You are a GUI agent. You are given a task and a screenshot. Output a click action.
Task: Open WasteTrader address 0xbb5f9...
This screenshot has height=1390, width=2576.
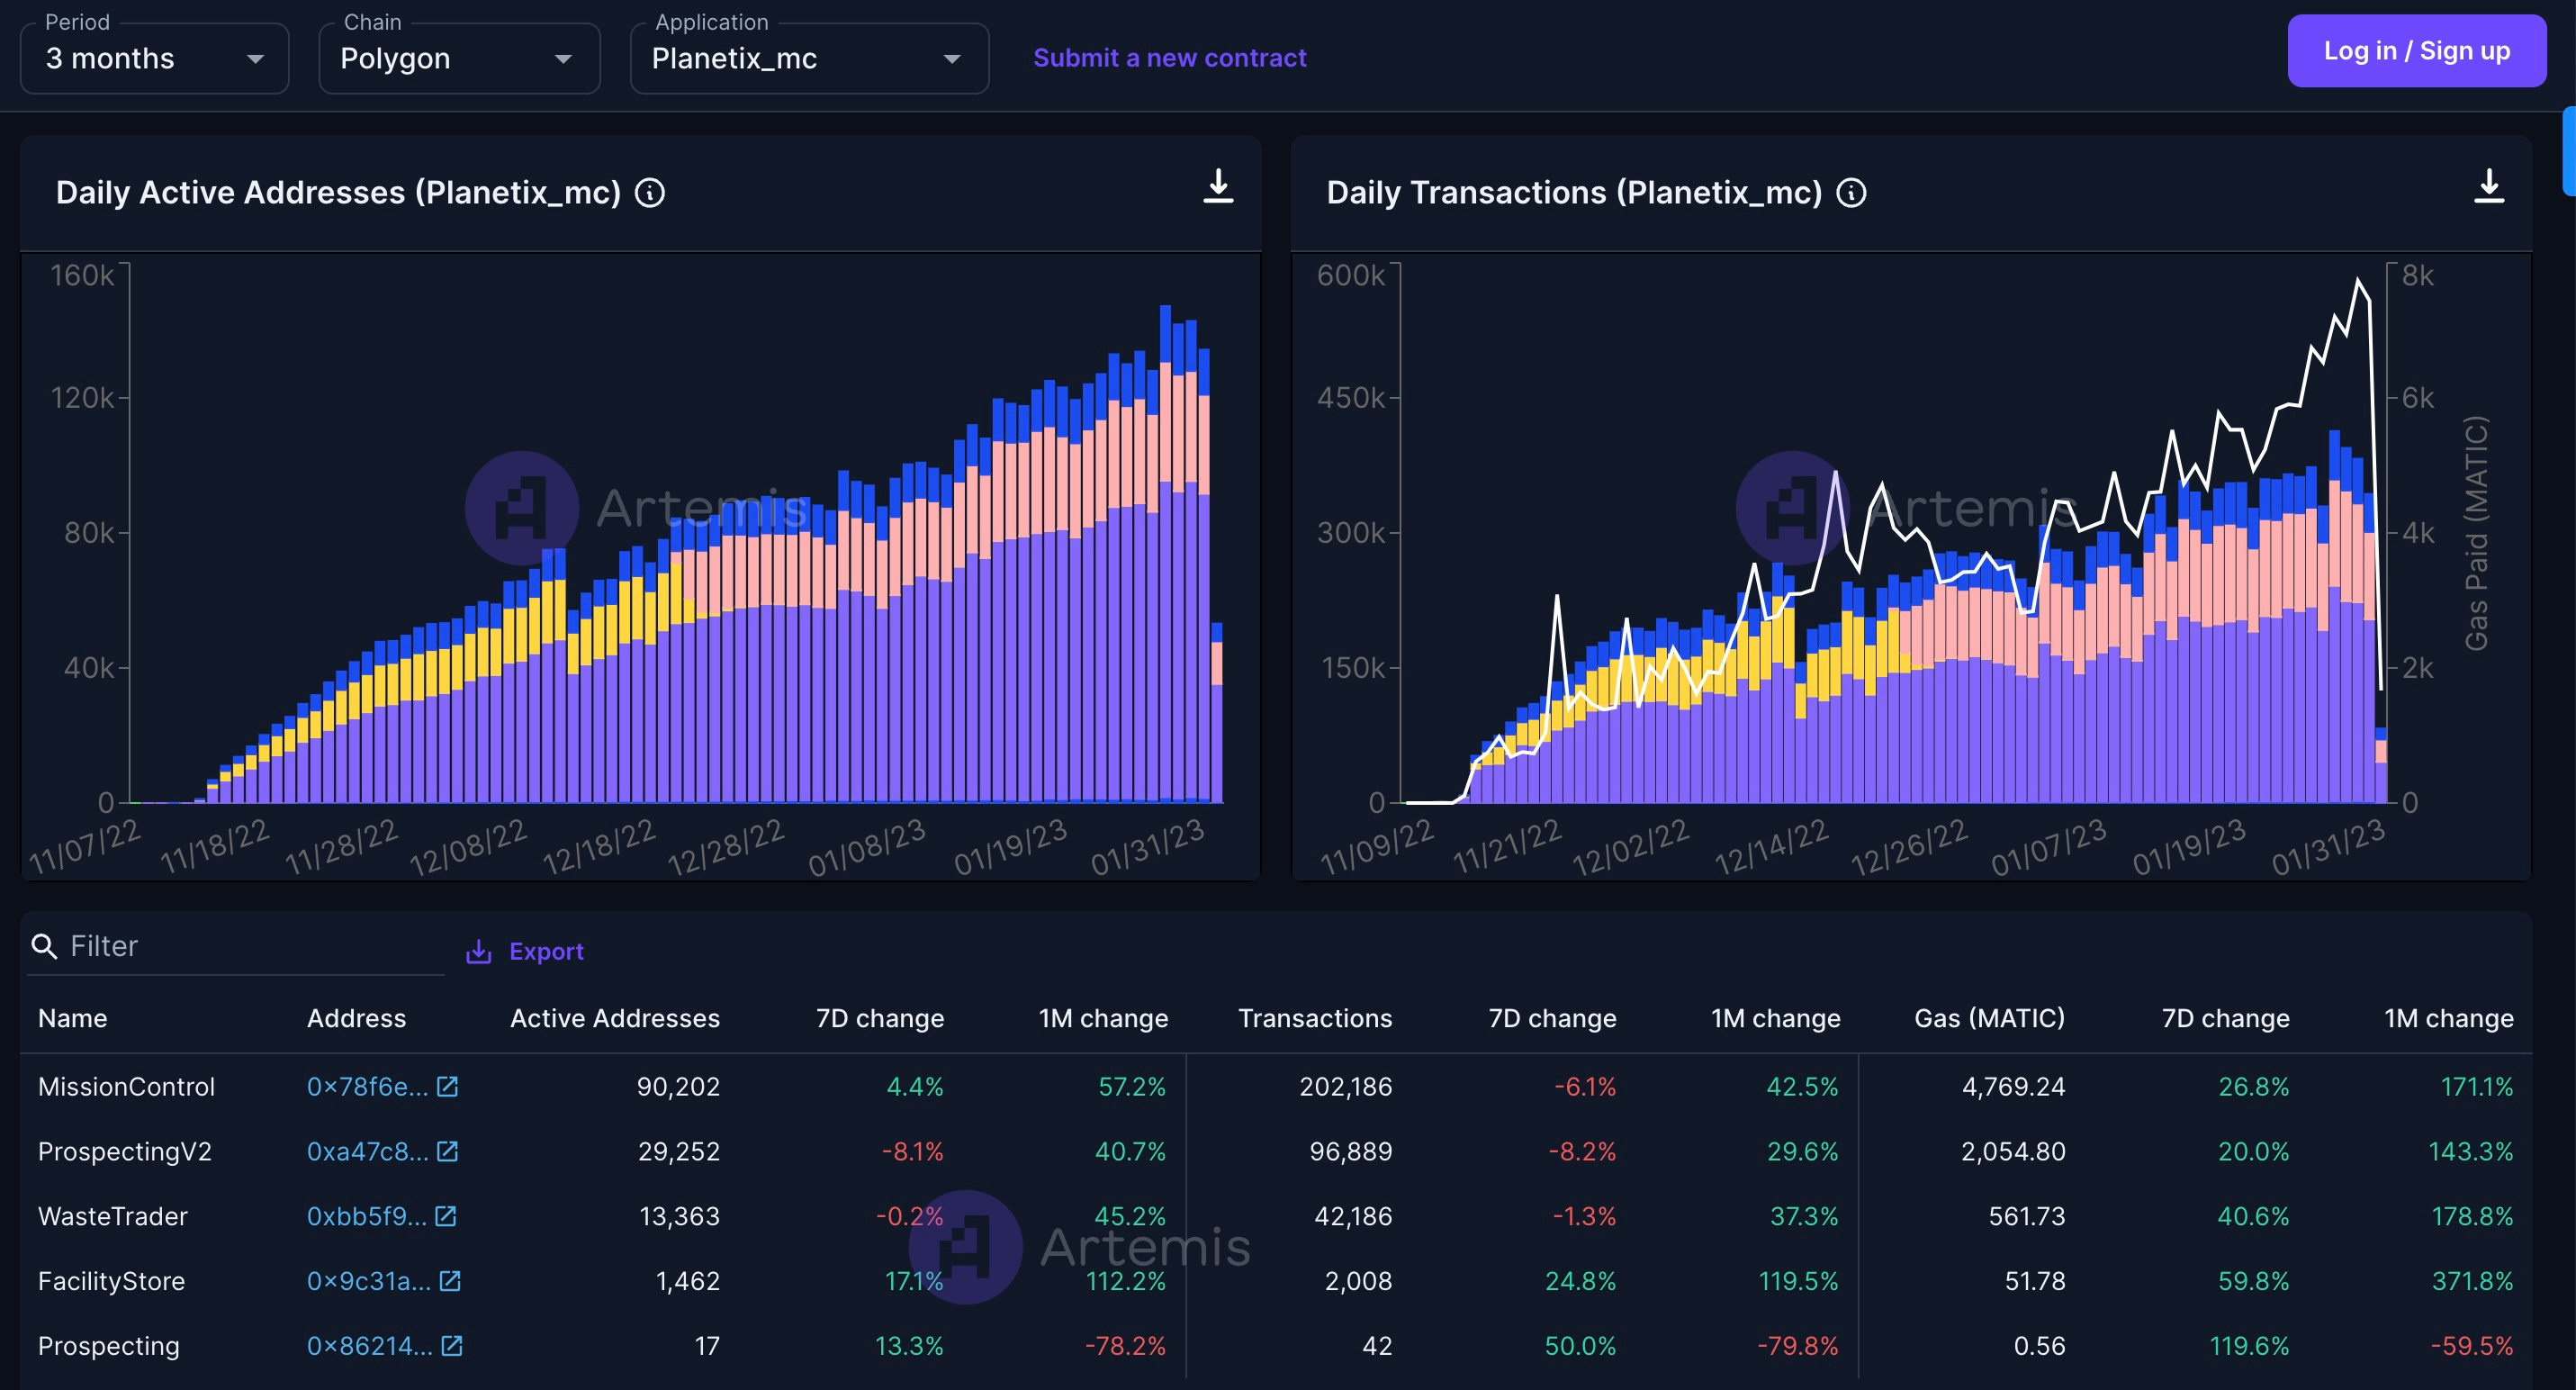(366, 1216)
